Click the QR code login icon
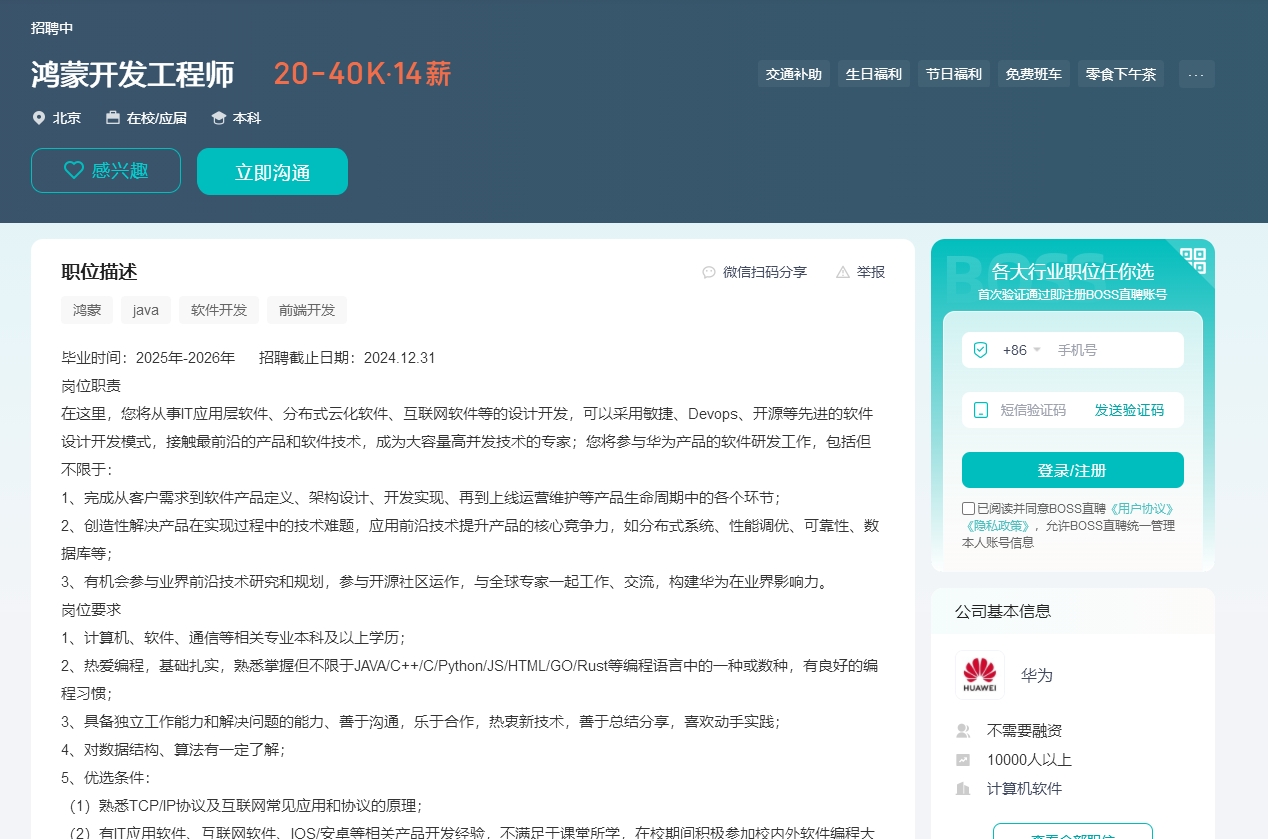This screenshot has height=839, width=1268. (1193, 261)
